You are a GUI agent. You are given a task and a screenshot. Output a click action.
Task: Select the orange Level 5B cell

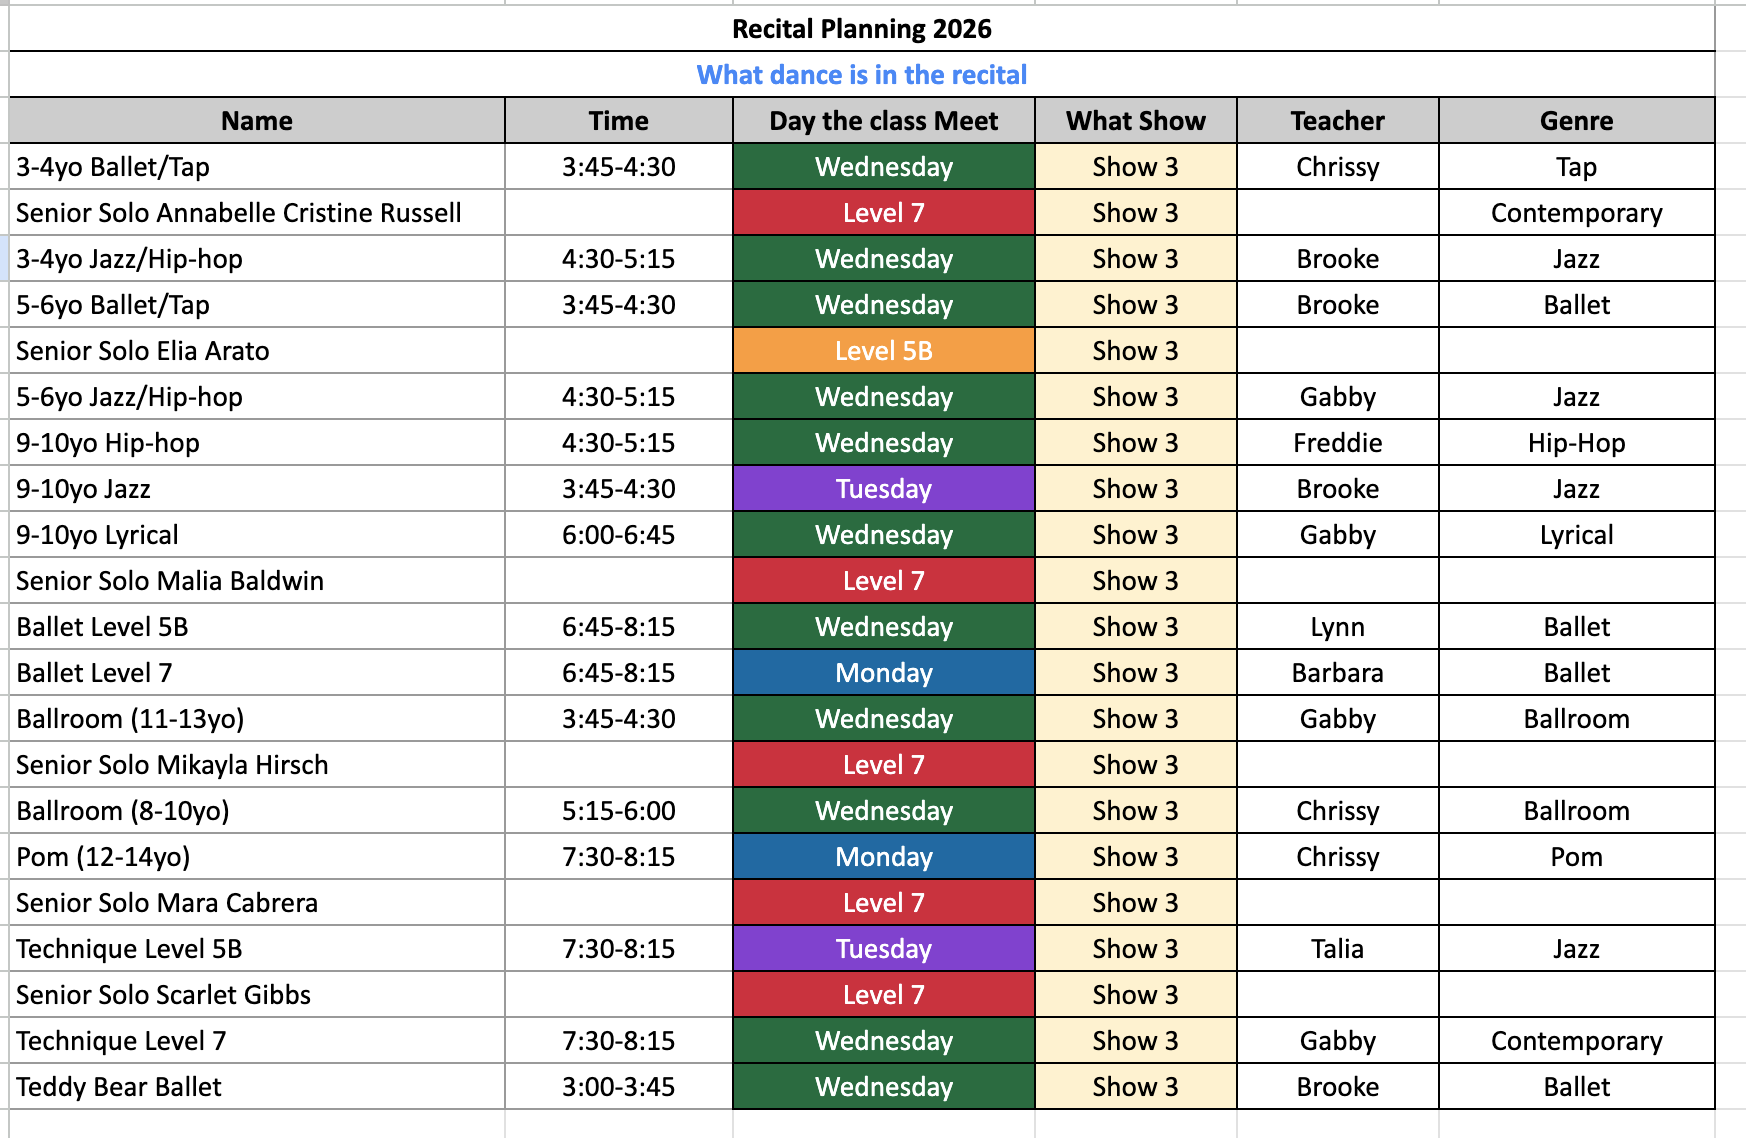(883, 351)
